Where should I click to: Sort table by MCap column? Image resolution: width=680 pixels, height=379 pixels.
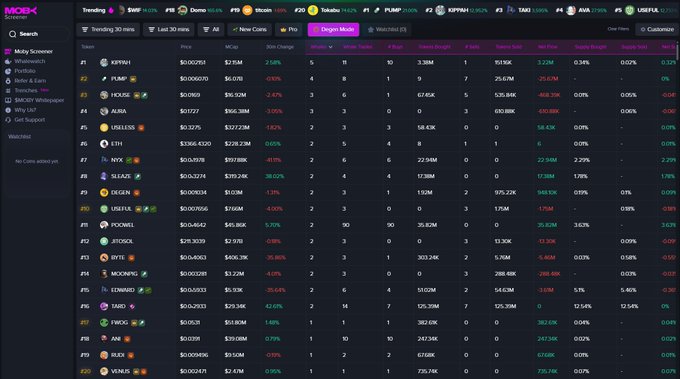point(231,47)
